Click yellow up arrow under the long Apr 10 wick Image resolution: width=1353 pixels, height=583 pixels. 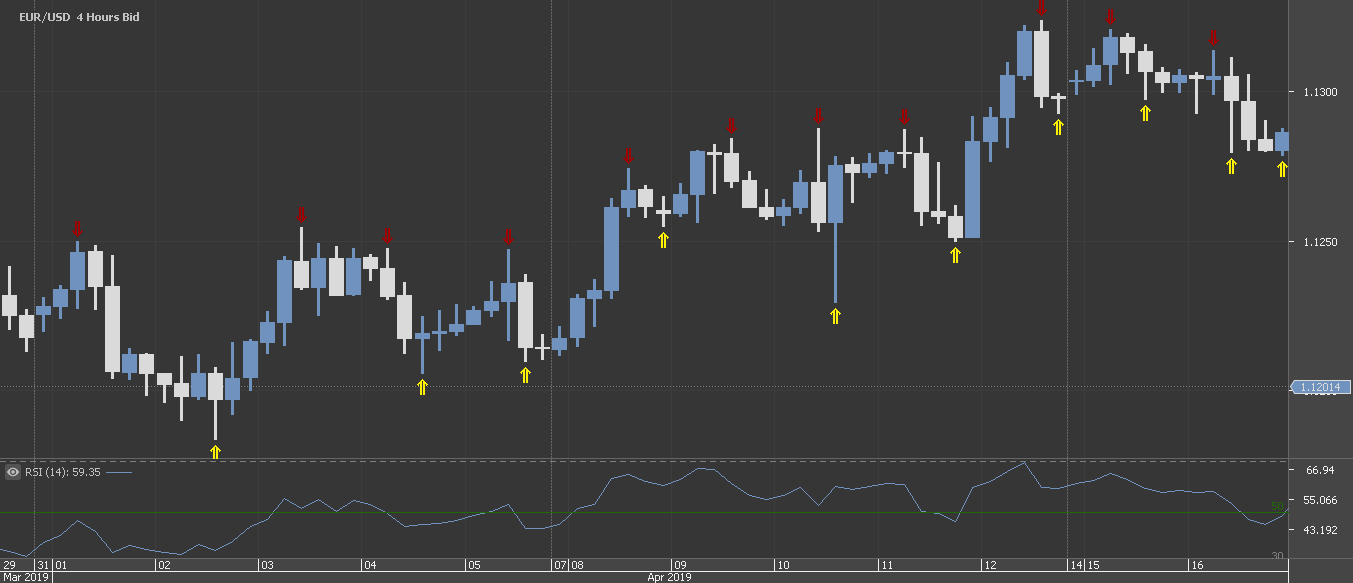pos(836,316)
